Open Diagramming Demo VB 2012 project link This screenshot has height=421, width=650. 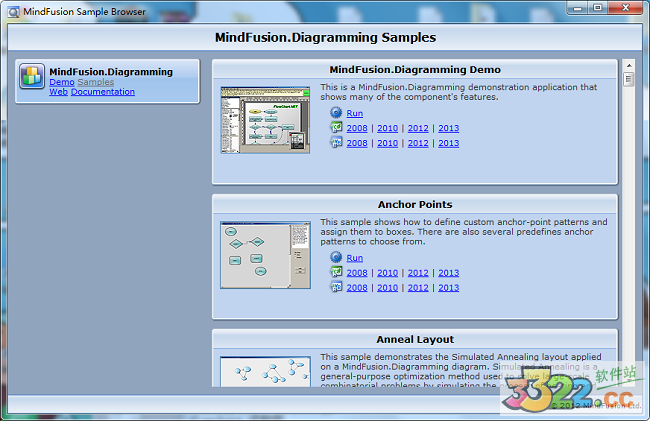418,143
